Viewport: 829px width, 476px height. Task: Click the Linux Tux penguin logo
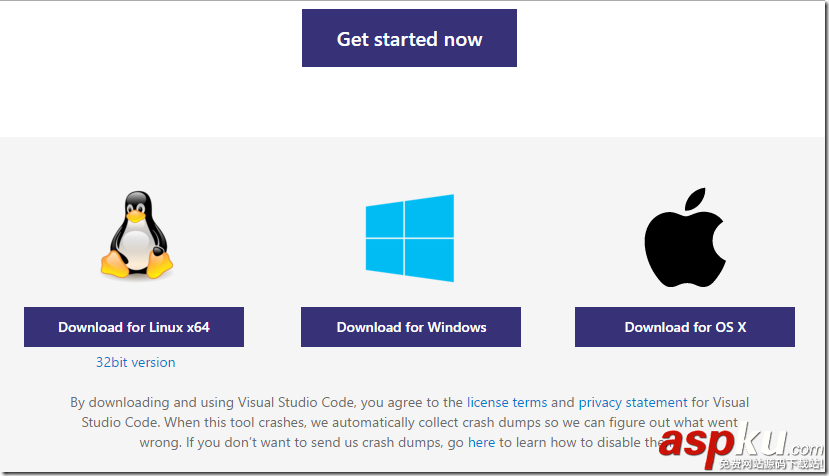pos(136,237)
